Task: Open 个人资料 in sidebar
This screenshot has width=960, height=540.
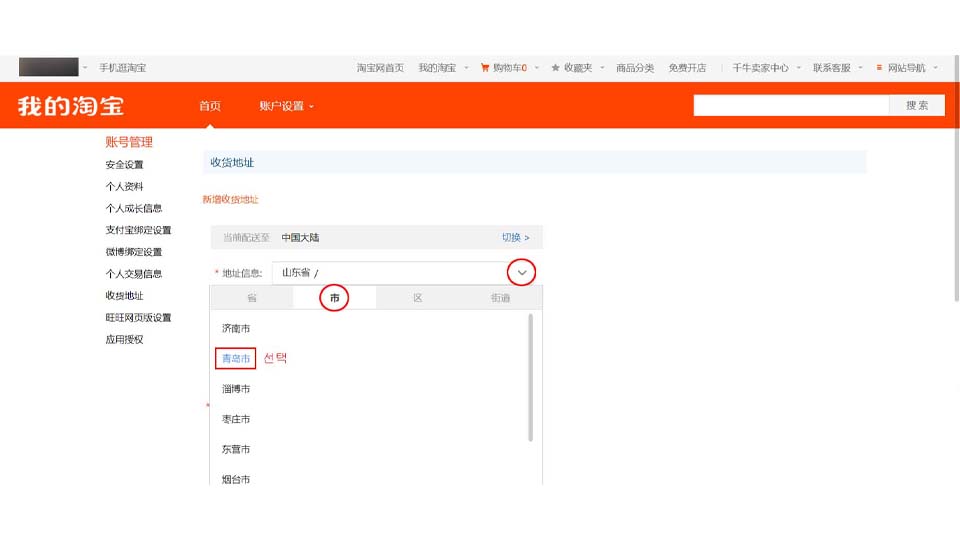Action: 124,186
